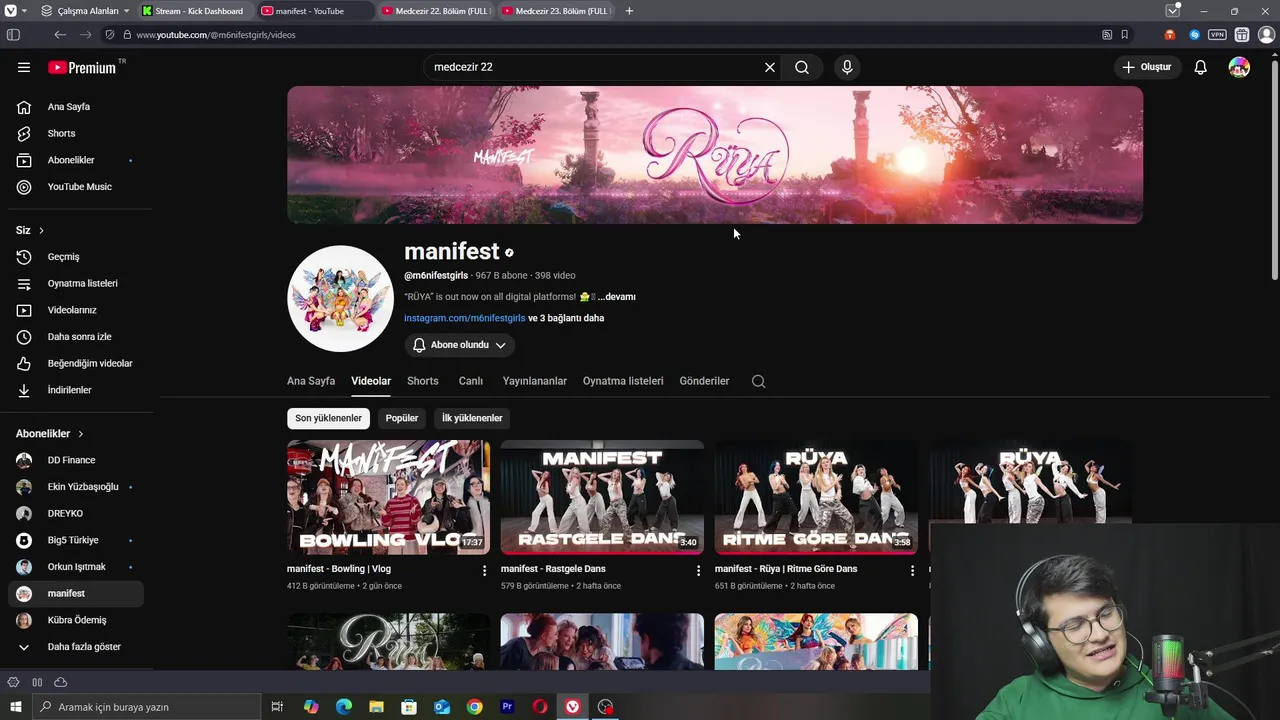This screenshot has height=720, width=1280.
Task: Select the İlk yüklenenler filter chip
Action: [x=472, y=418]
